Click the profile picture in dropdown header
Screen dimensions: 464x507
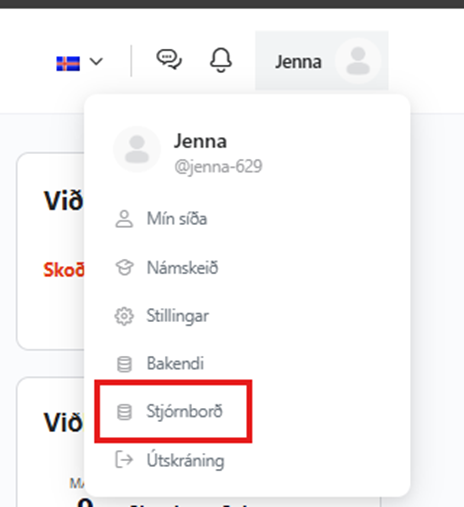point(137,149)
